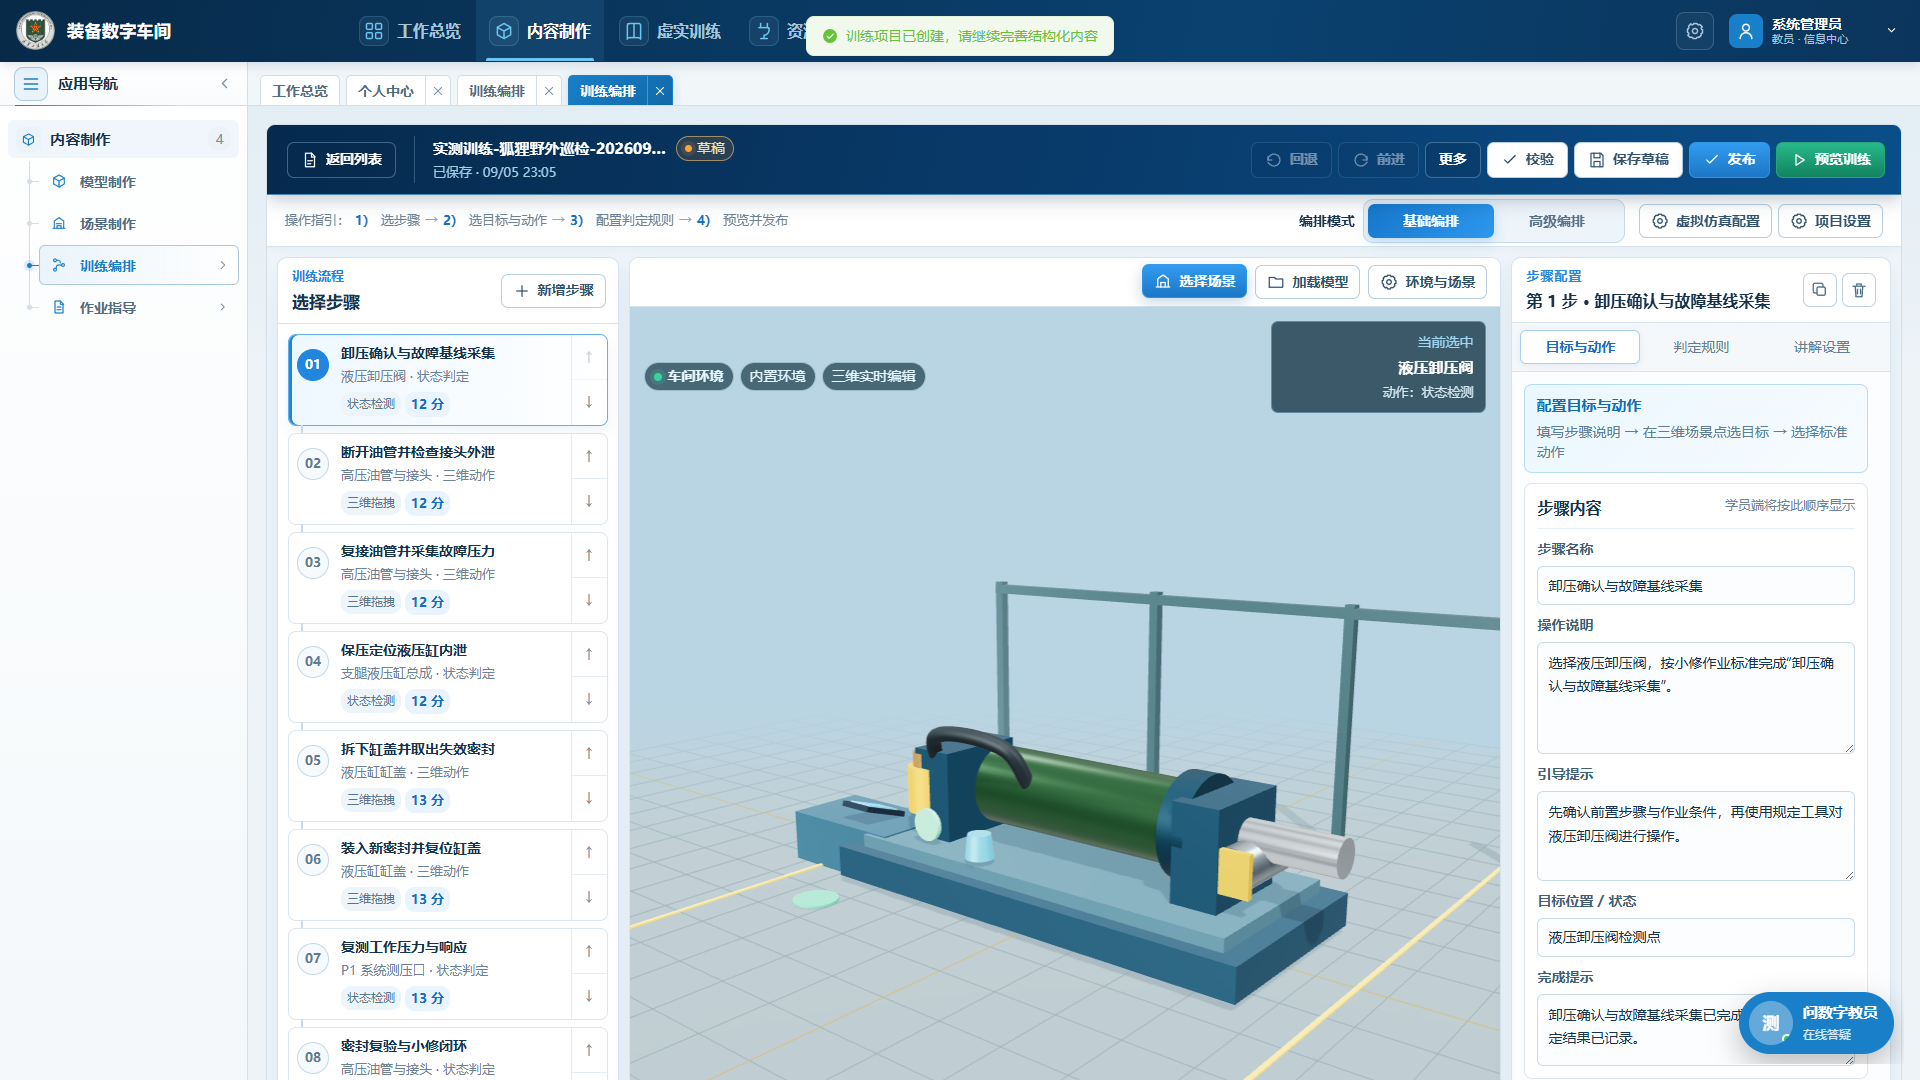Screen dimensions: 1920x1080
Task: Switch to the 工作总览 page tab
Action: 300,91
